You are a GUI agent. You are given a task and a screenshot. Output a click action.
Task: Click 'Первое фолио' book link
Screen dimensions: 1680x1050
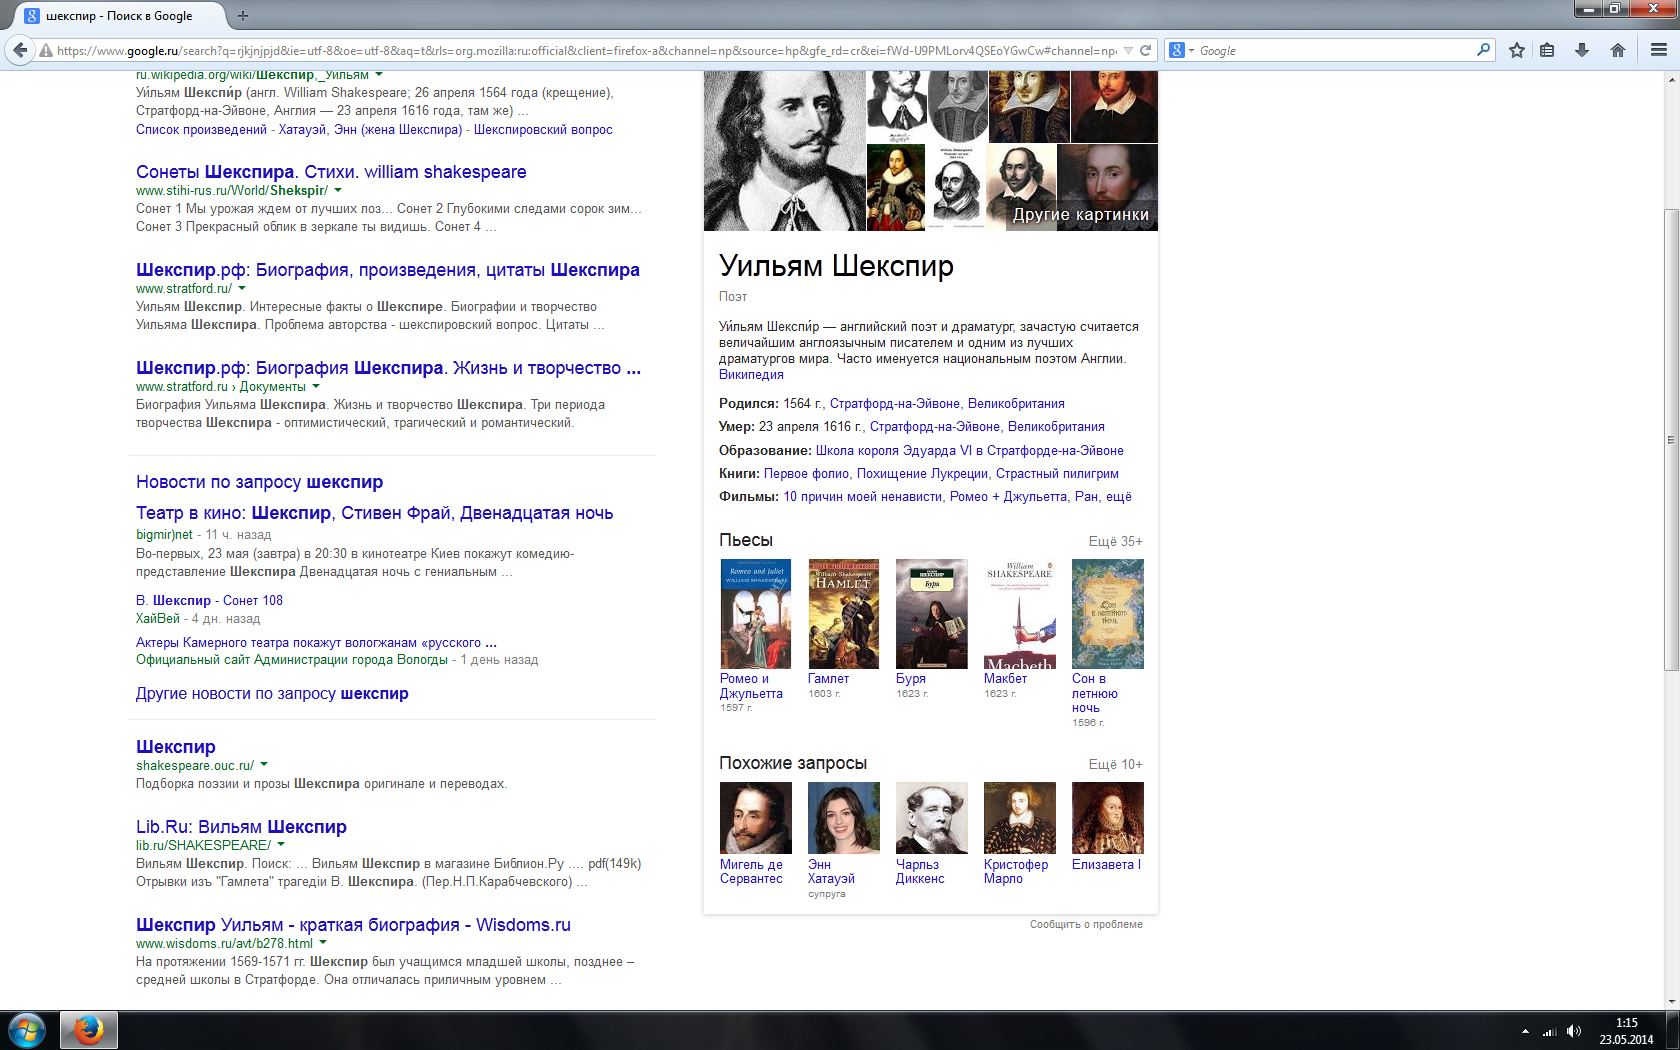pos(806,474)
